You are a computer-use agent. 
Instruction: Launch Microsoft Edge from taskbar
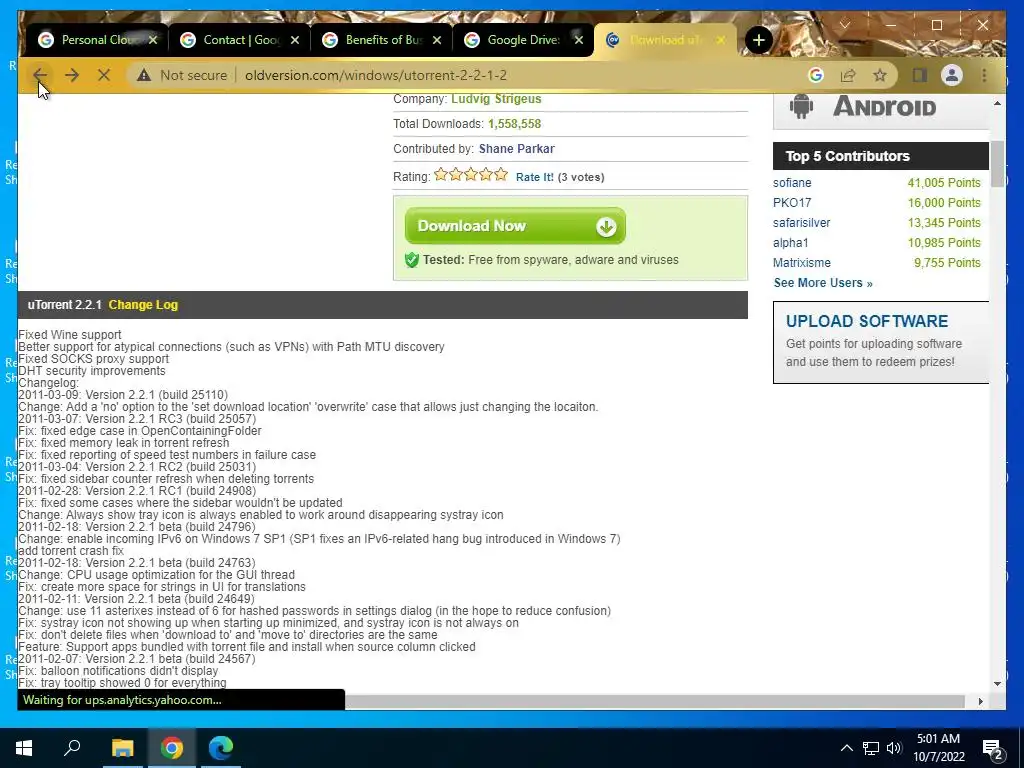point(221,748)
